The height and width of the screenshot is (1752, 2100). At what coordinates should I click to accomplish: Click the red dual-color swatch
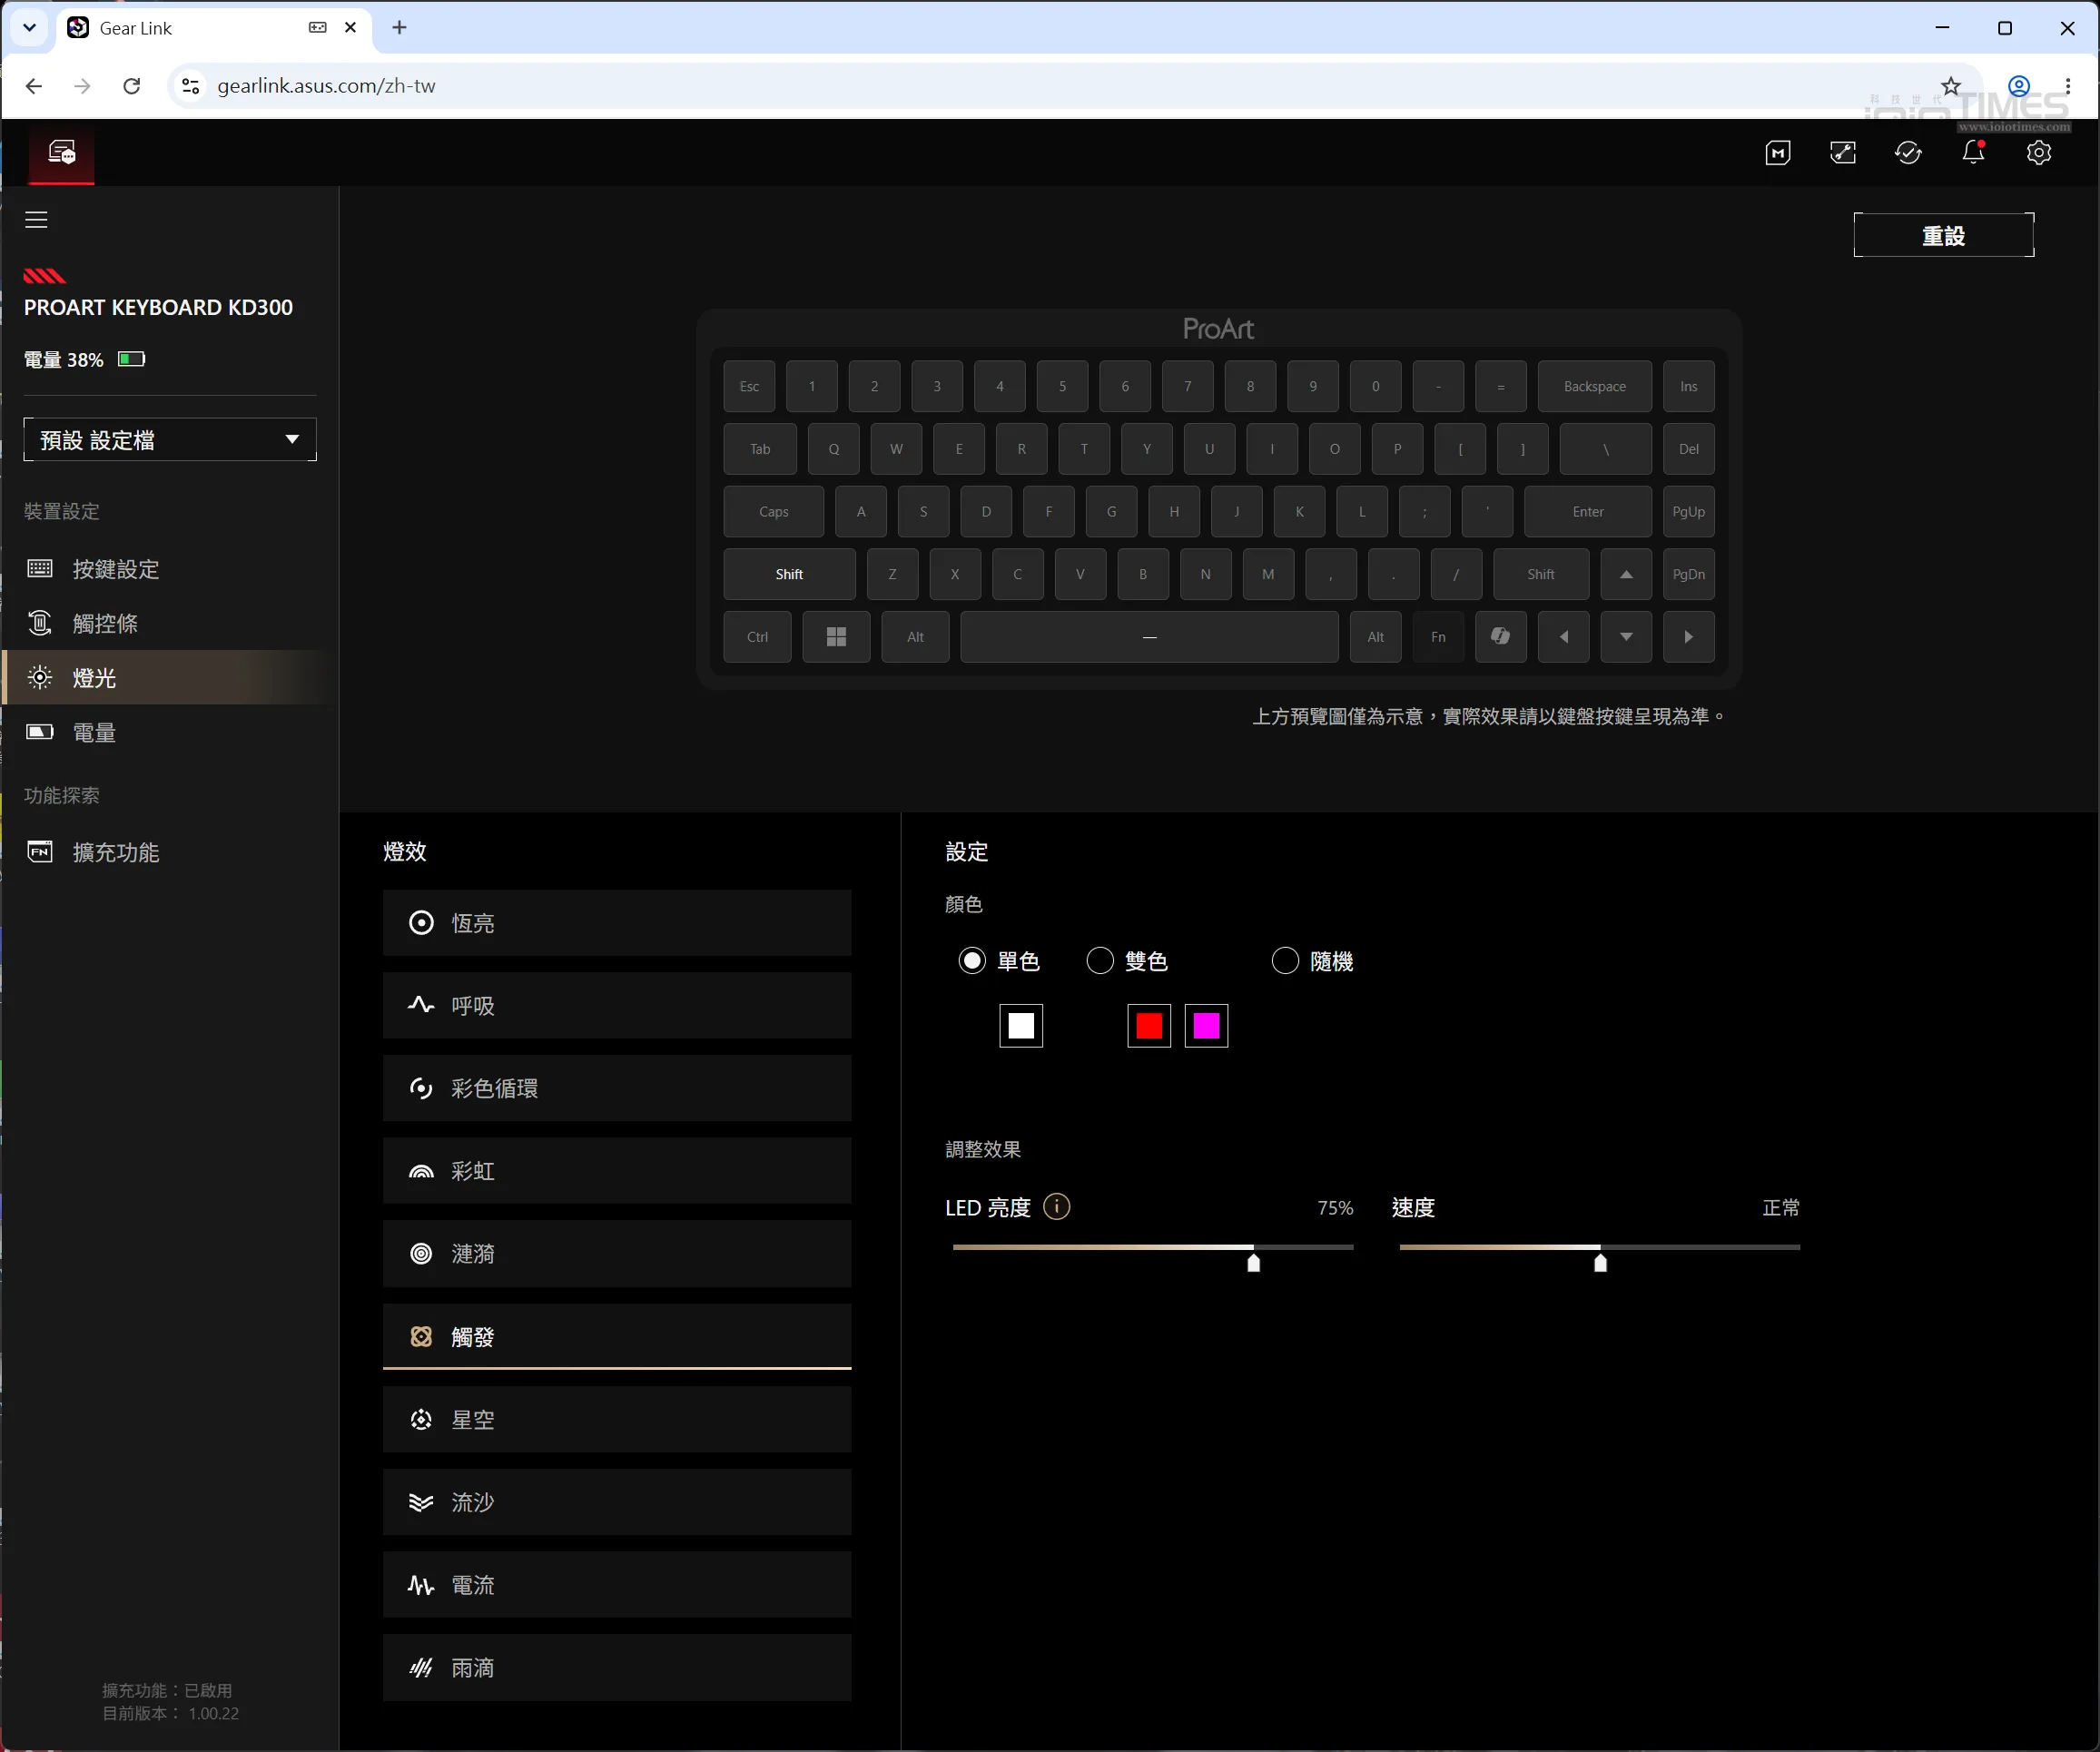click(1149, 1026)
